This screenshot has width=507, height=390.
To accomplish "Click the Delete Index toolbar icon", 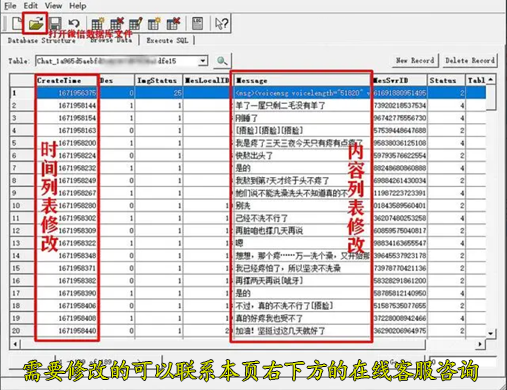I will (173, 23).
